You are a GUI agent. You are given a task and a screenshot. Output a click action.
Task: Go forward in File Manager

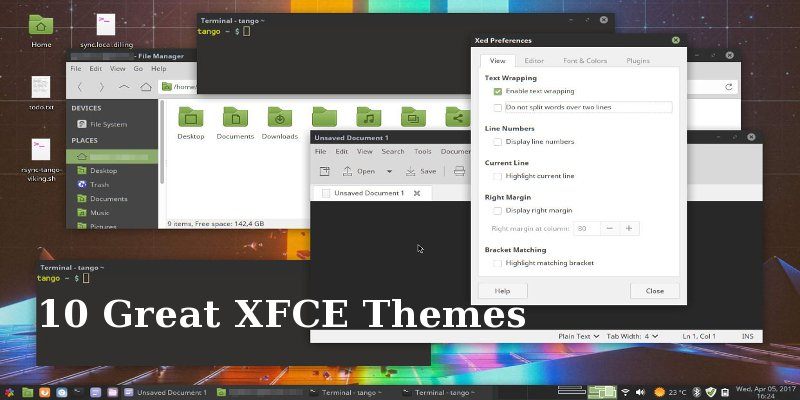coord(102,87)
